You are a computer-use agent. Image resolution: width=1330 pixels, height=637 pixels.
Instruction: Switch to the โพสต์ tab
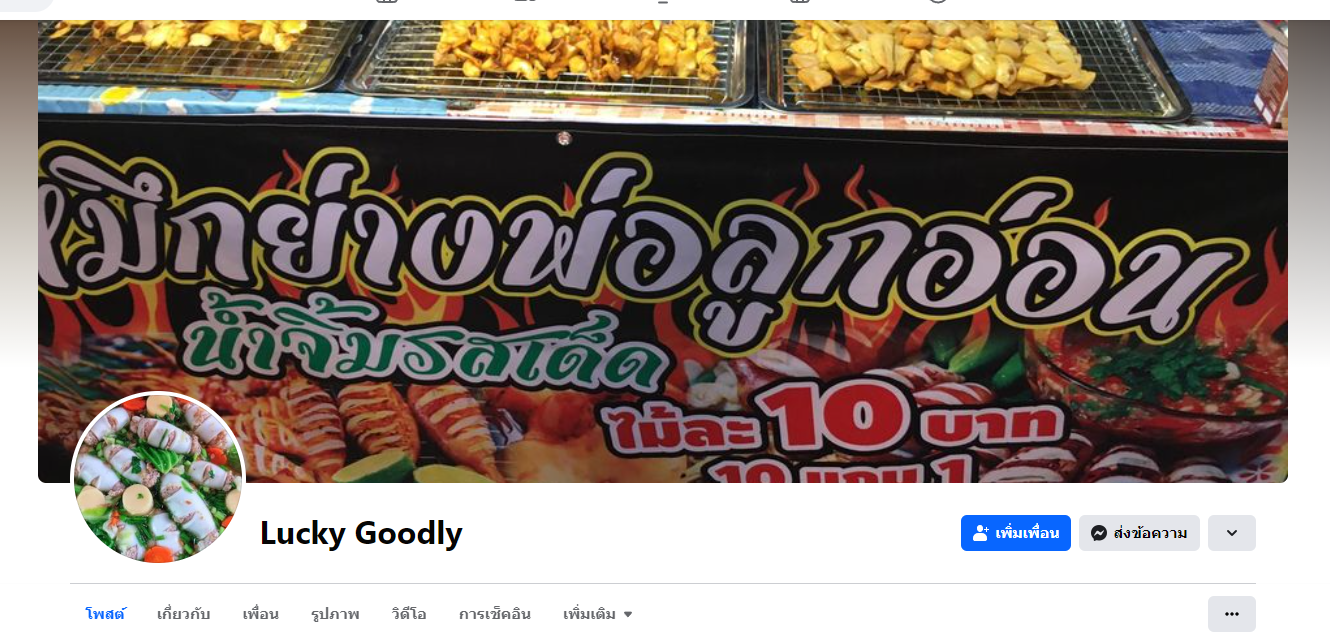[x=105, y=614]
